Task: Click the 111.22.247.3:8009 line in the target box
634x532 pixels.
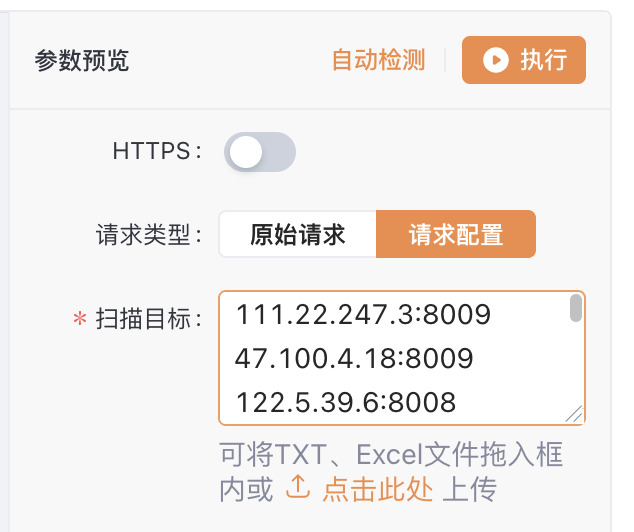Action: coord(363,316)
